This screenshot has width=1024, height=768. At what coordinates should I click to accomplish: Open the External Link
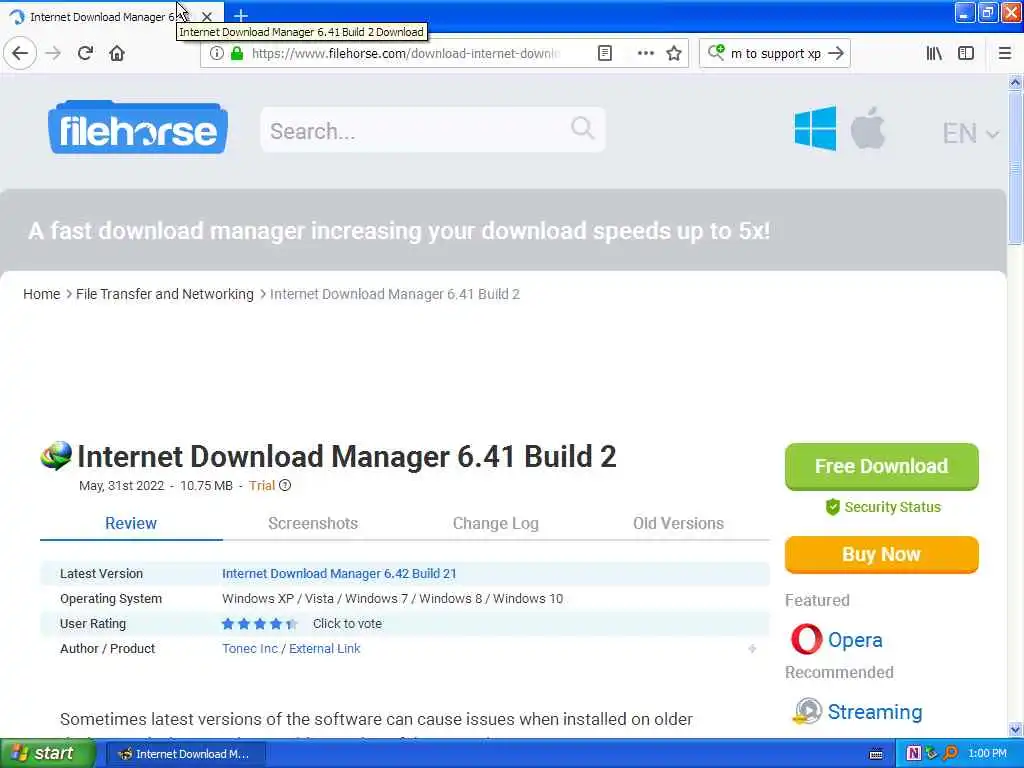pyautogui.click(x=325, y=648)
